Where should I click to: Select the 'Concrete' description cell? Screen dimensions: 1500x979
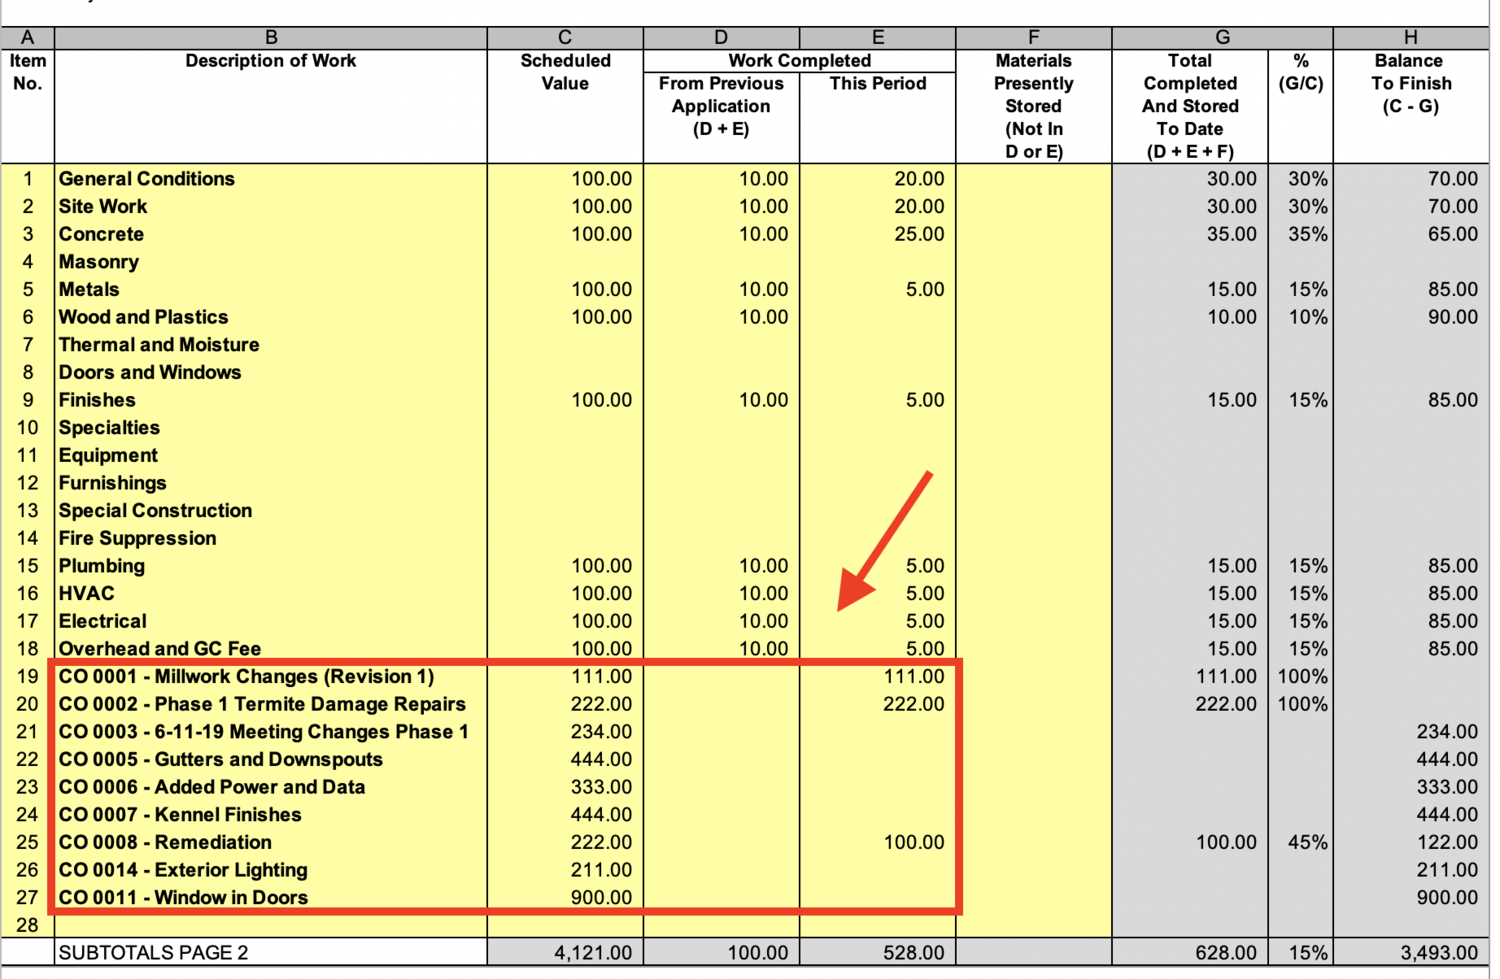pyautogui.click(x=271, y=234)
